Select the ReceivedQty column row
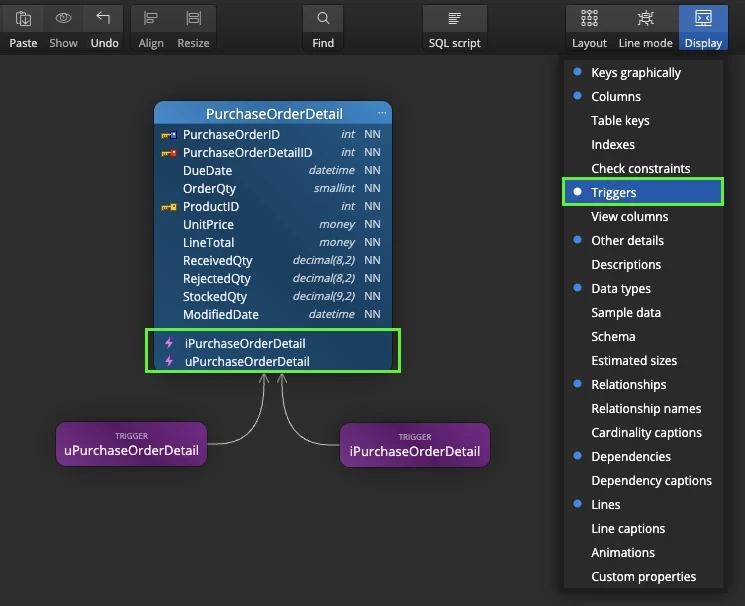Screen dimensions: 745x606 (273, 260)
